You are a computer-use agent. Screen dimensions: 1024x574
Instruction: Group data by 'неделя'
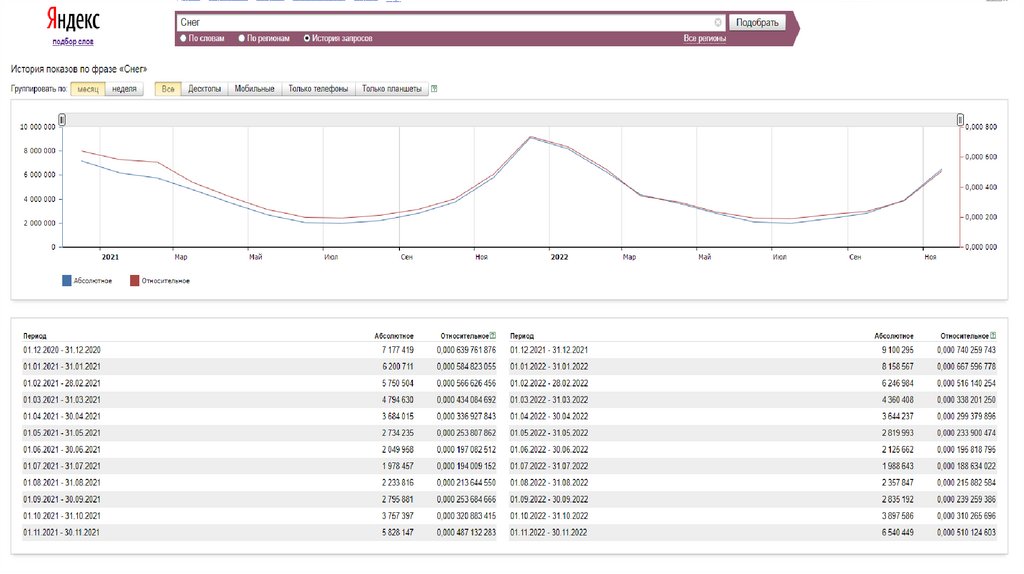pos(124,89)
